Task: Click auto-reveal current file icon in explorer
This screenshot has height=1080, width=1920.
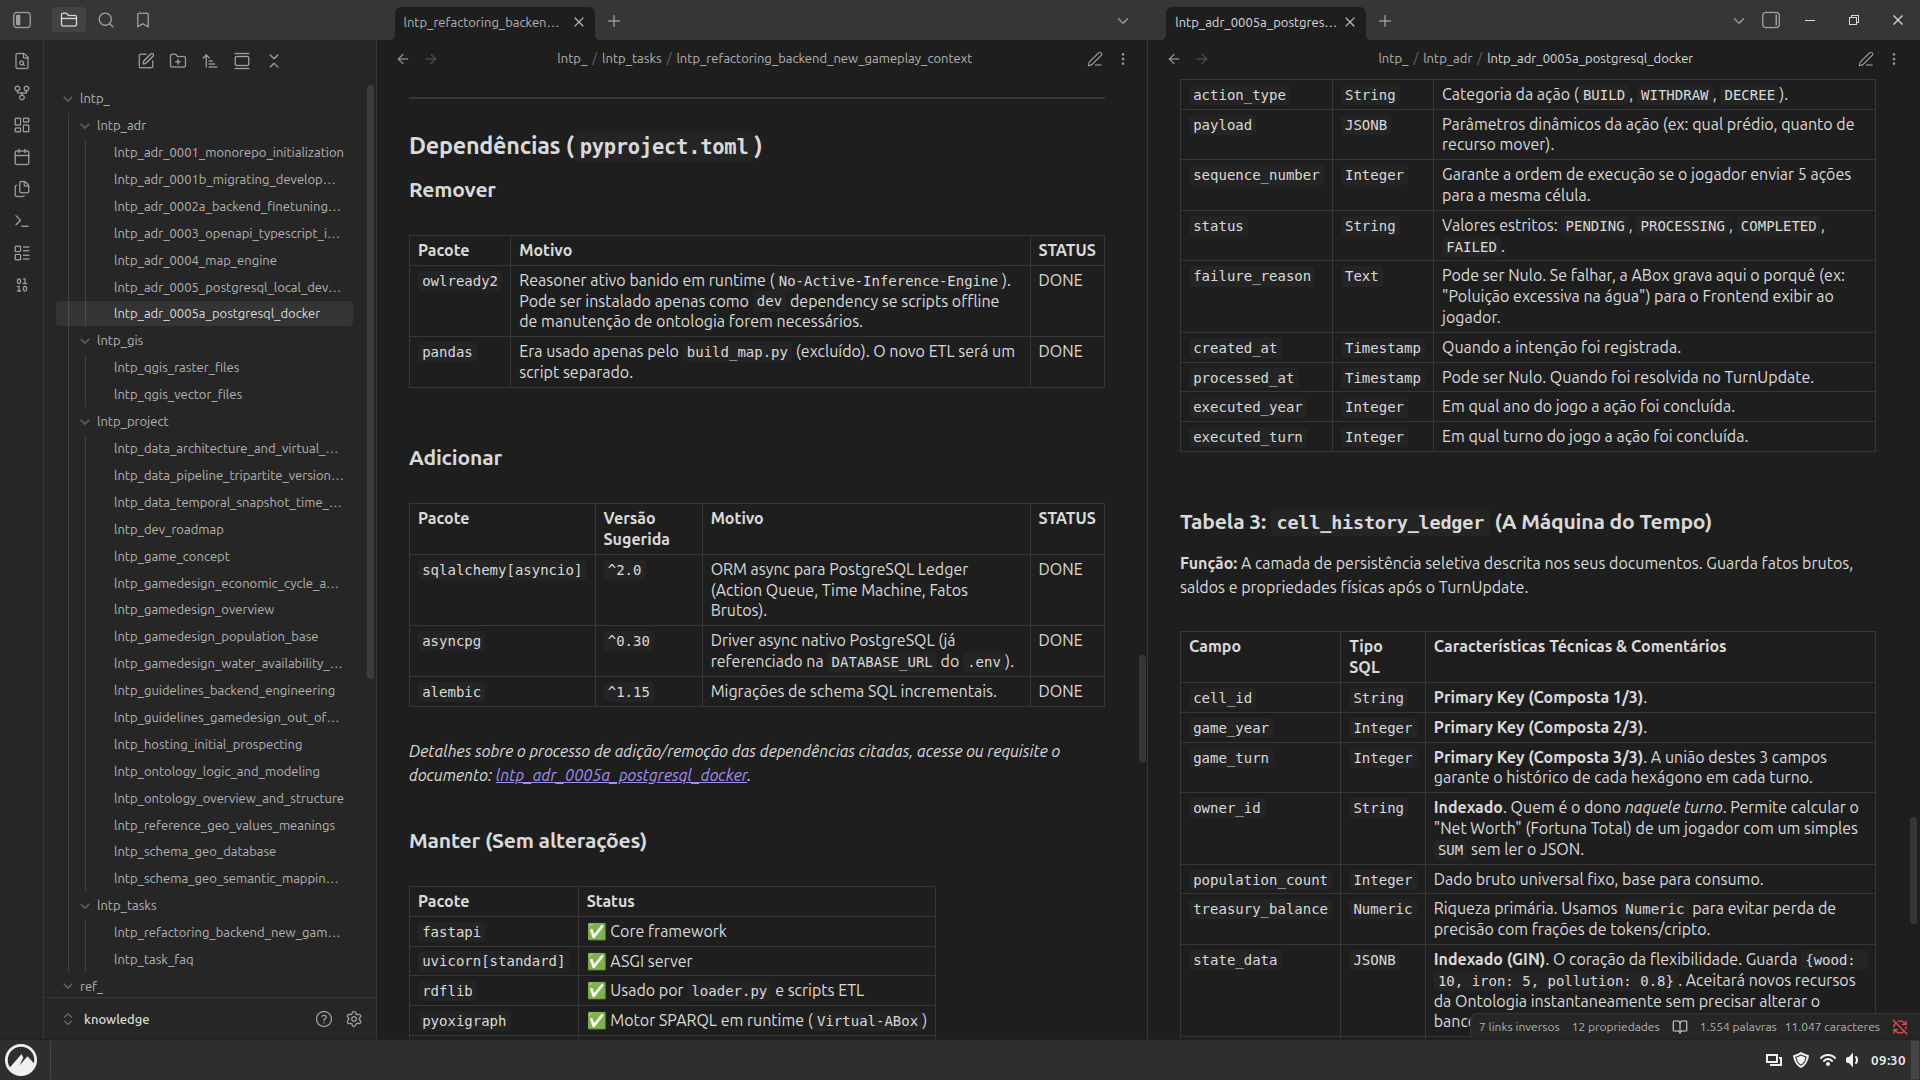Action: tap(242, 61)
